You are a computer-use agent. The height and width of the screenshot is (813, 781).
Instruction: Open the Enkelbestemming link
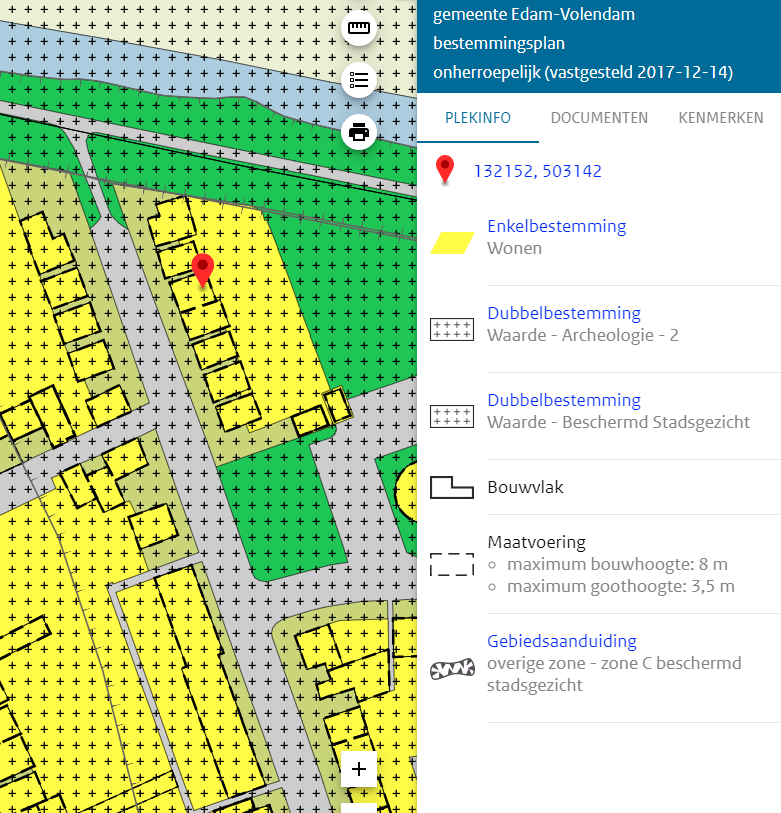[556, 226]
